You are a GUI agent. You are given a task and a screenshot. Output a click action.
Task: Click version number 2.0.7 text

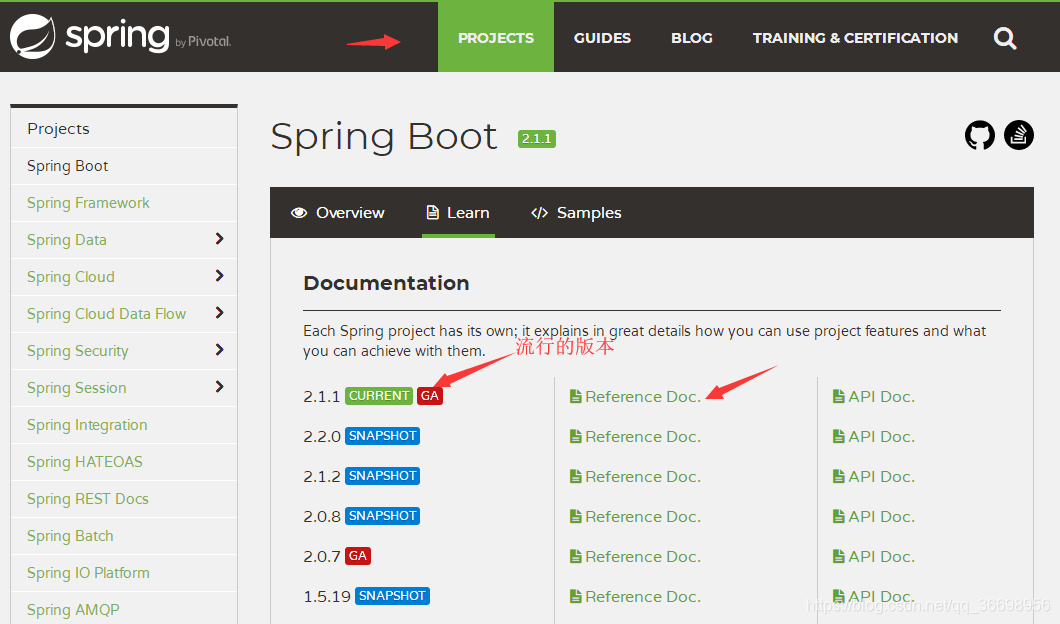click(x=322, y=556)
